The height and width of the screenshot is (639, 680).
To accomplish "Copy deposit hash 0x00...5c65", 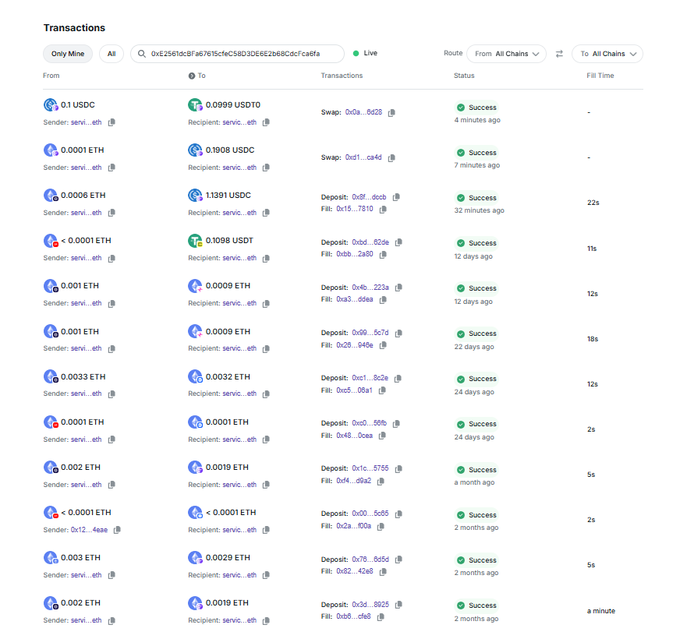I will coord(399,514).
